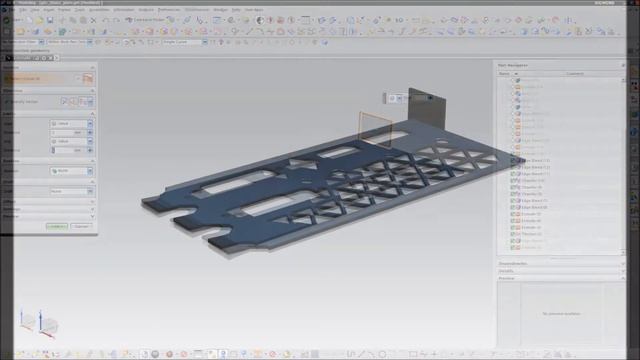Toggle checkbox for Extrude (5) feature
The width and height of the screenshot is (640, 360).
click(x=513, y=214)
